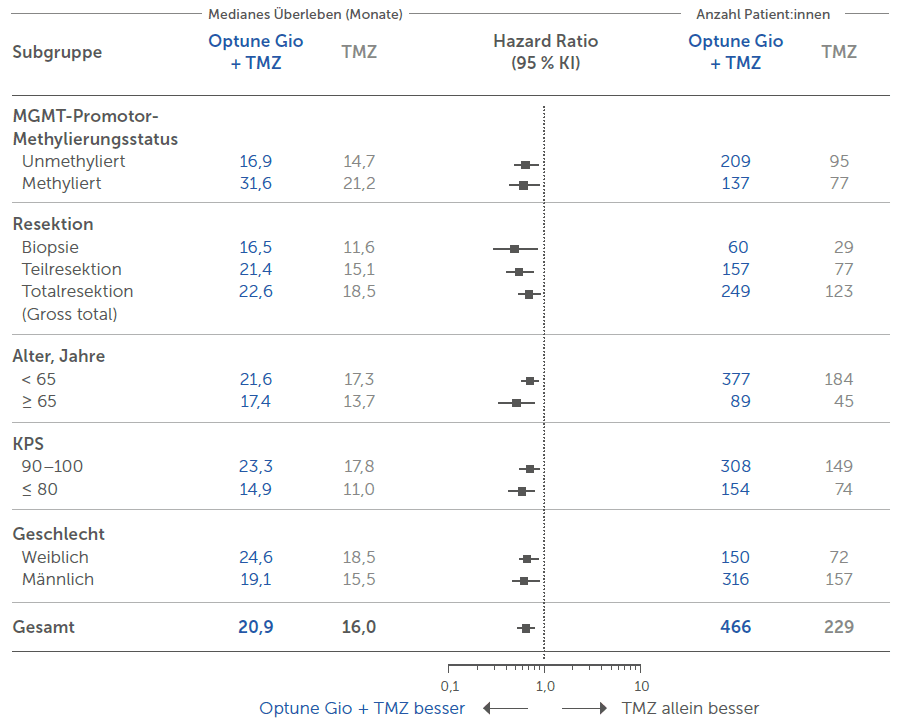Click the right arrow before "TMZ allein besser"
The height and width of the screenshot is (720, 898).
coord(584,708)
